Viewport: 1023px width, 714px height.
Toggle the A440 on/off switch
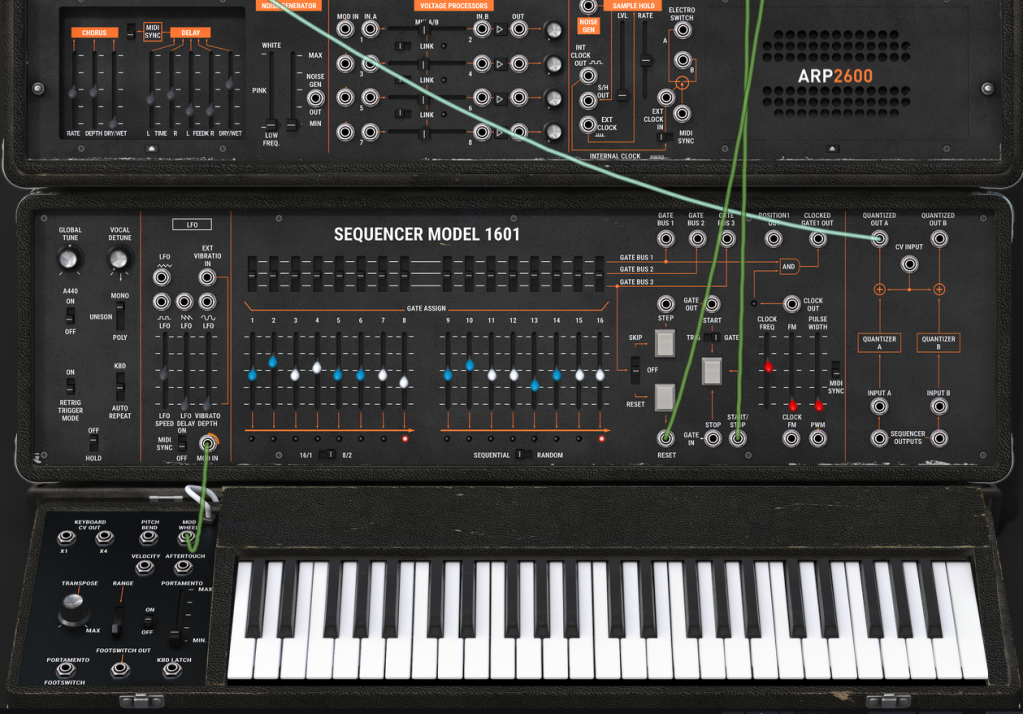click(x=70, y=317)
